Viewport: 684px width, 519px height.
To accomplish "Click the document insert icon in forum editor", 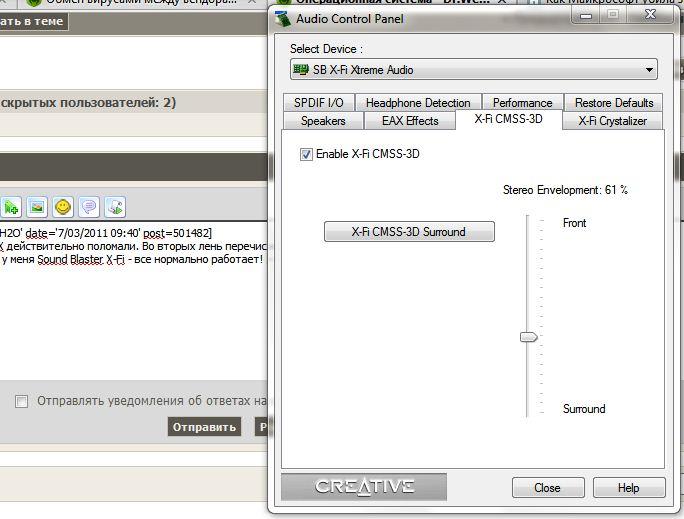I will click(116, 207).
